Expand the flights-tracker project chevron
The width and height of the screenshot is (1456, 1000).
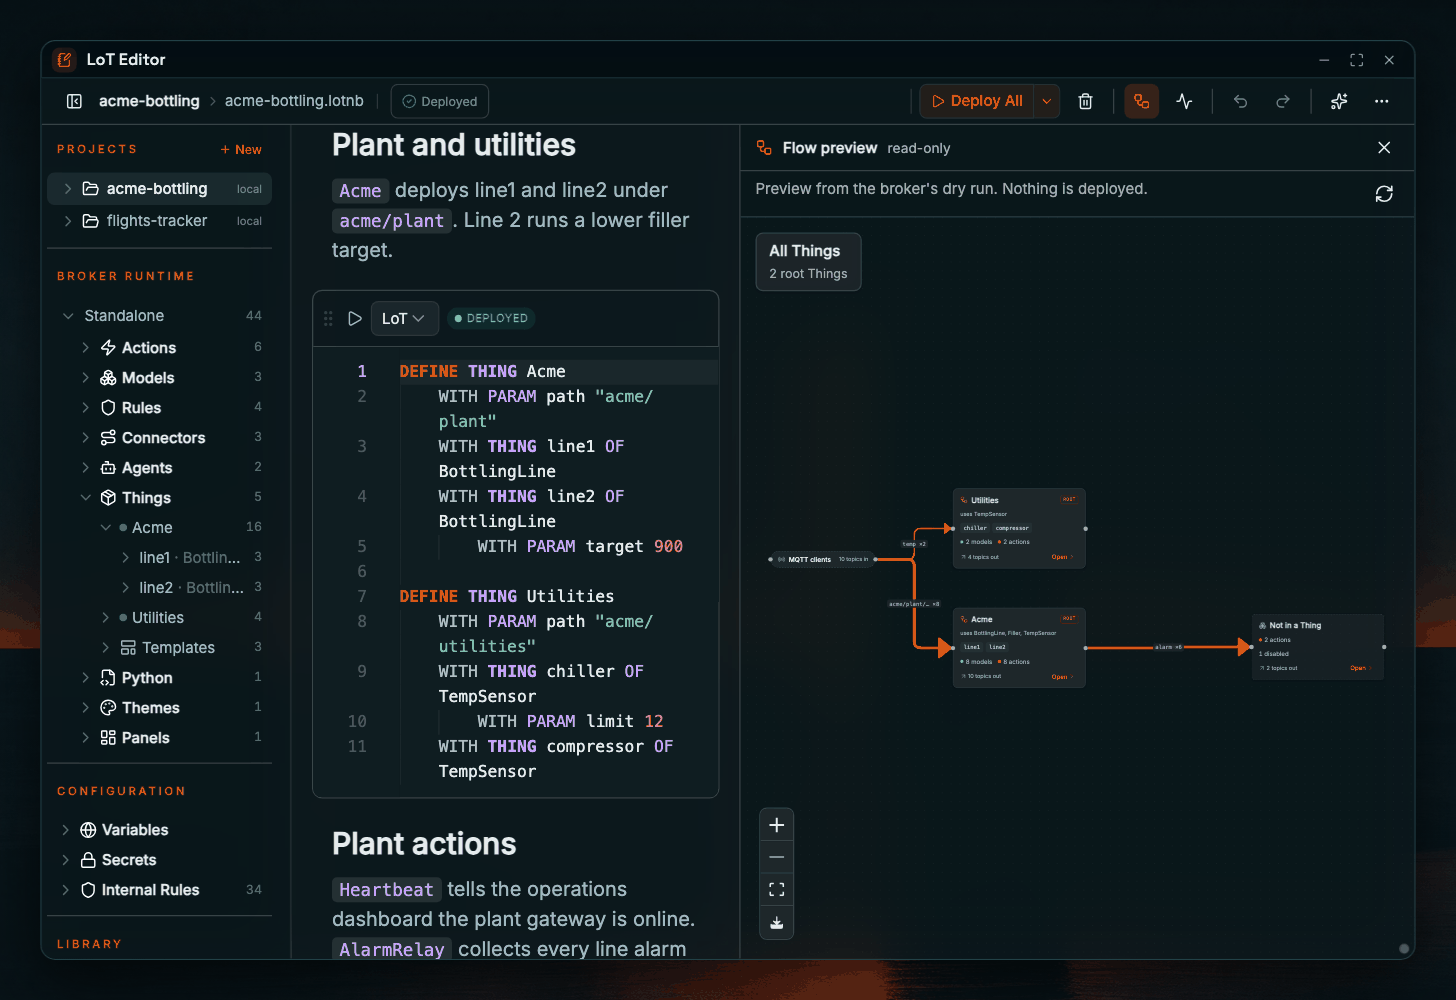[68, 221]
